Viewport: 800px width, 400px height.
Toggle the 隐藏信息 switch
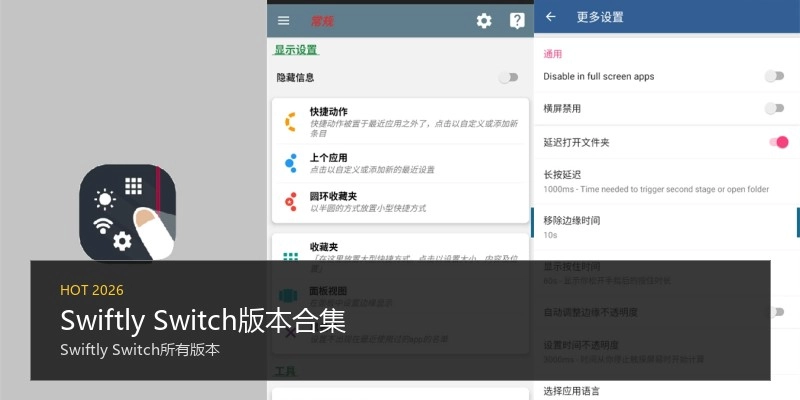click(509, 78)
